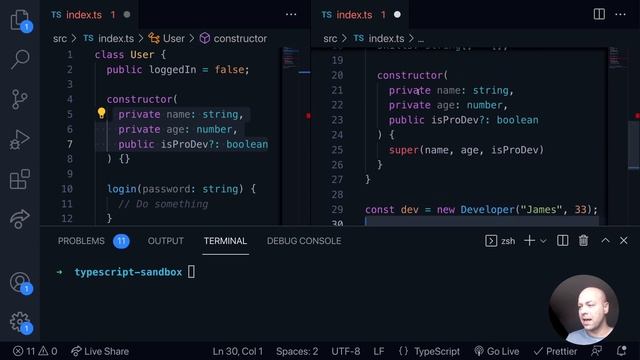Switch to the OUTPUT tab
The height and width of the screenshot is (360, 640).
click(x=166, y=241)
